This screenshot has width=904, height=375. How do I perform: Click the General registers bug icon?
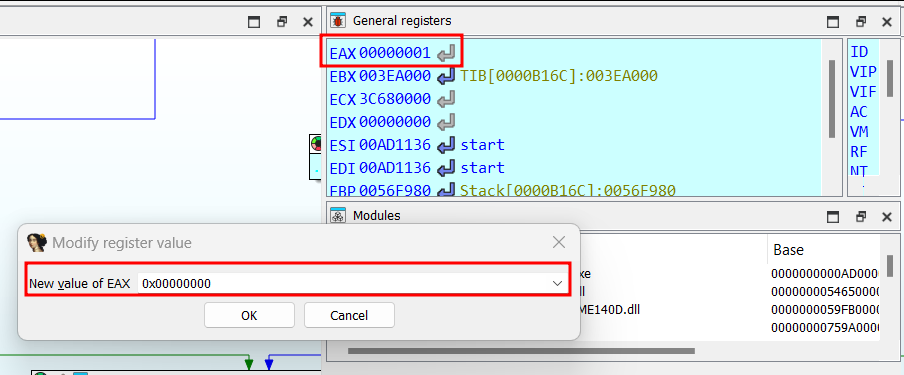click(x=337, y=21)
